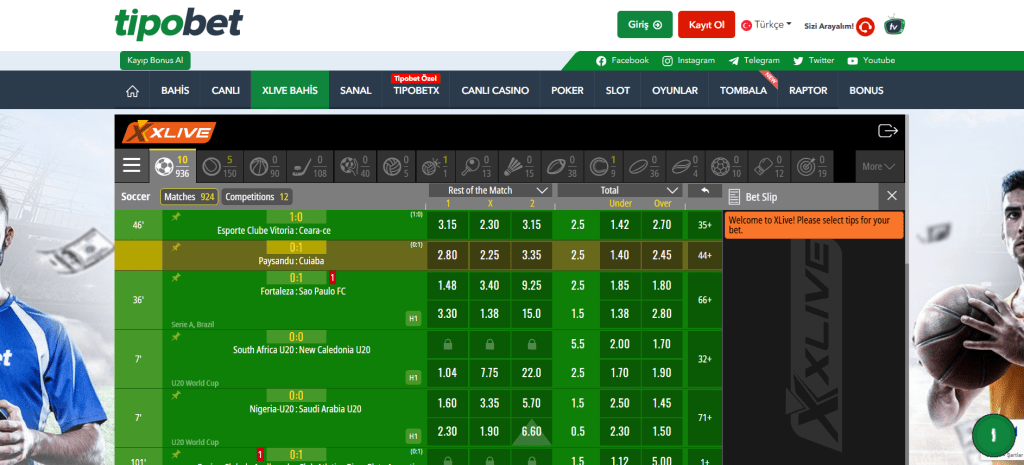1024x465 pixels.
Task: Open the TV icon in header
Action: coord(895,26)
